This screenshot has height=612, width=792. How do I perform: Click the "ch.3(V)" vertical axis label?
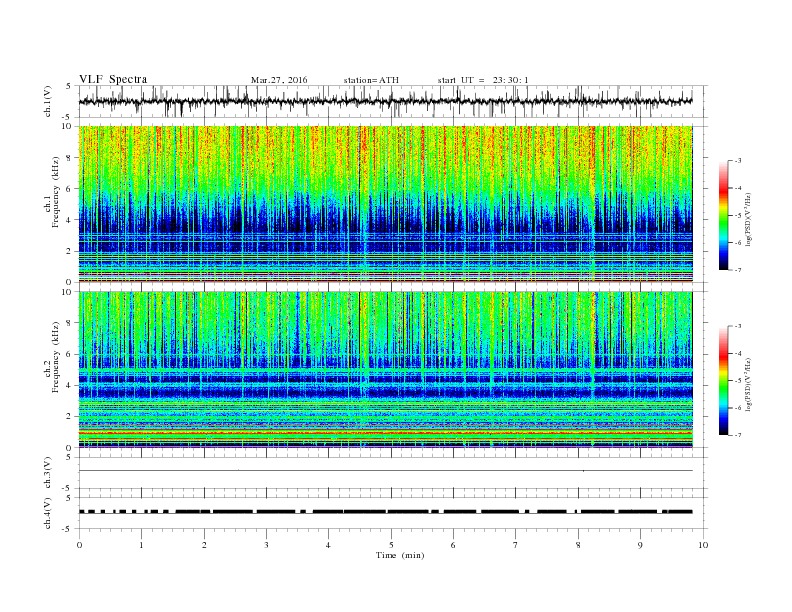pos(48,472)
